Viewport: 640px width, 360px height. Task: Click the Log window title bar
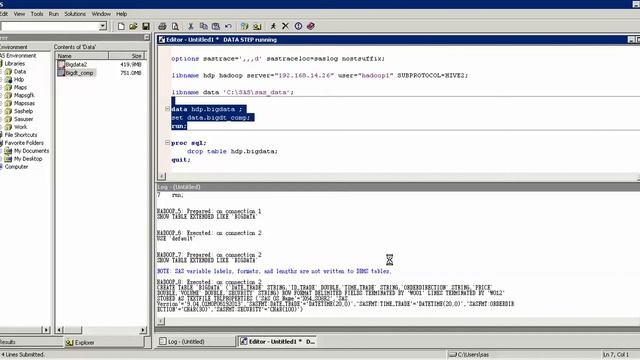pos(398,187)
